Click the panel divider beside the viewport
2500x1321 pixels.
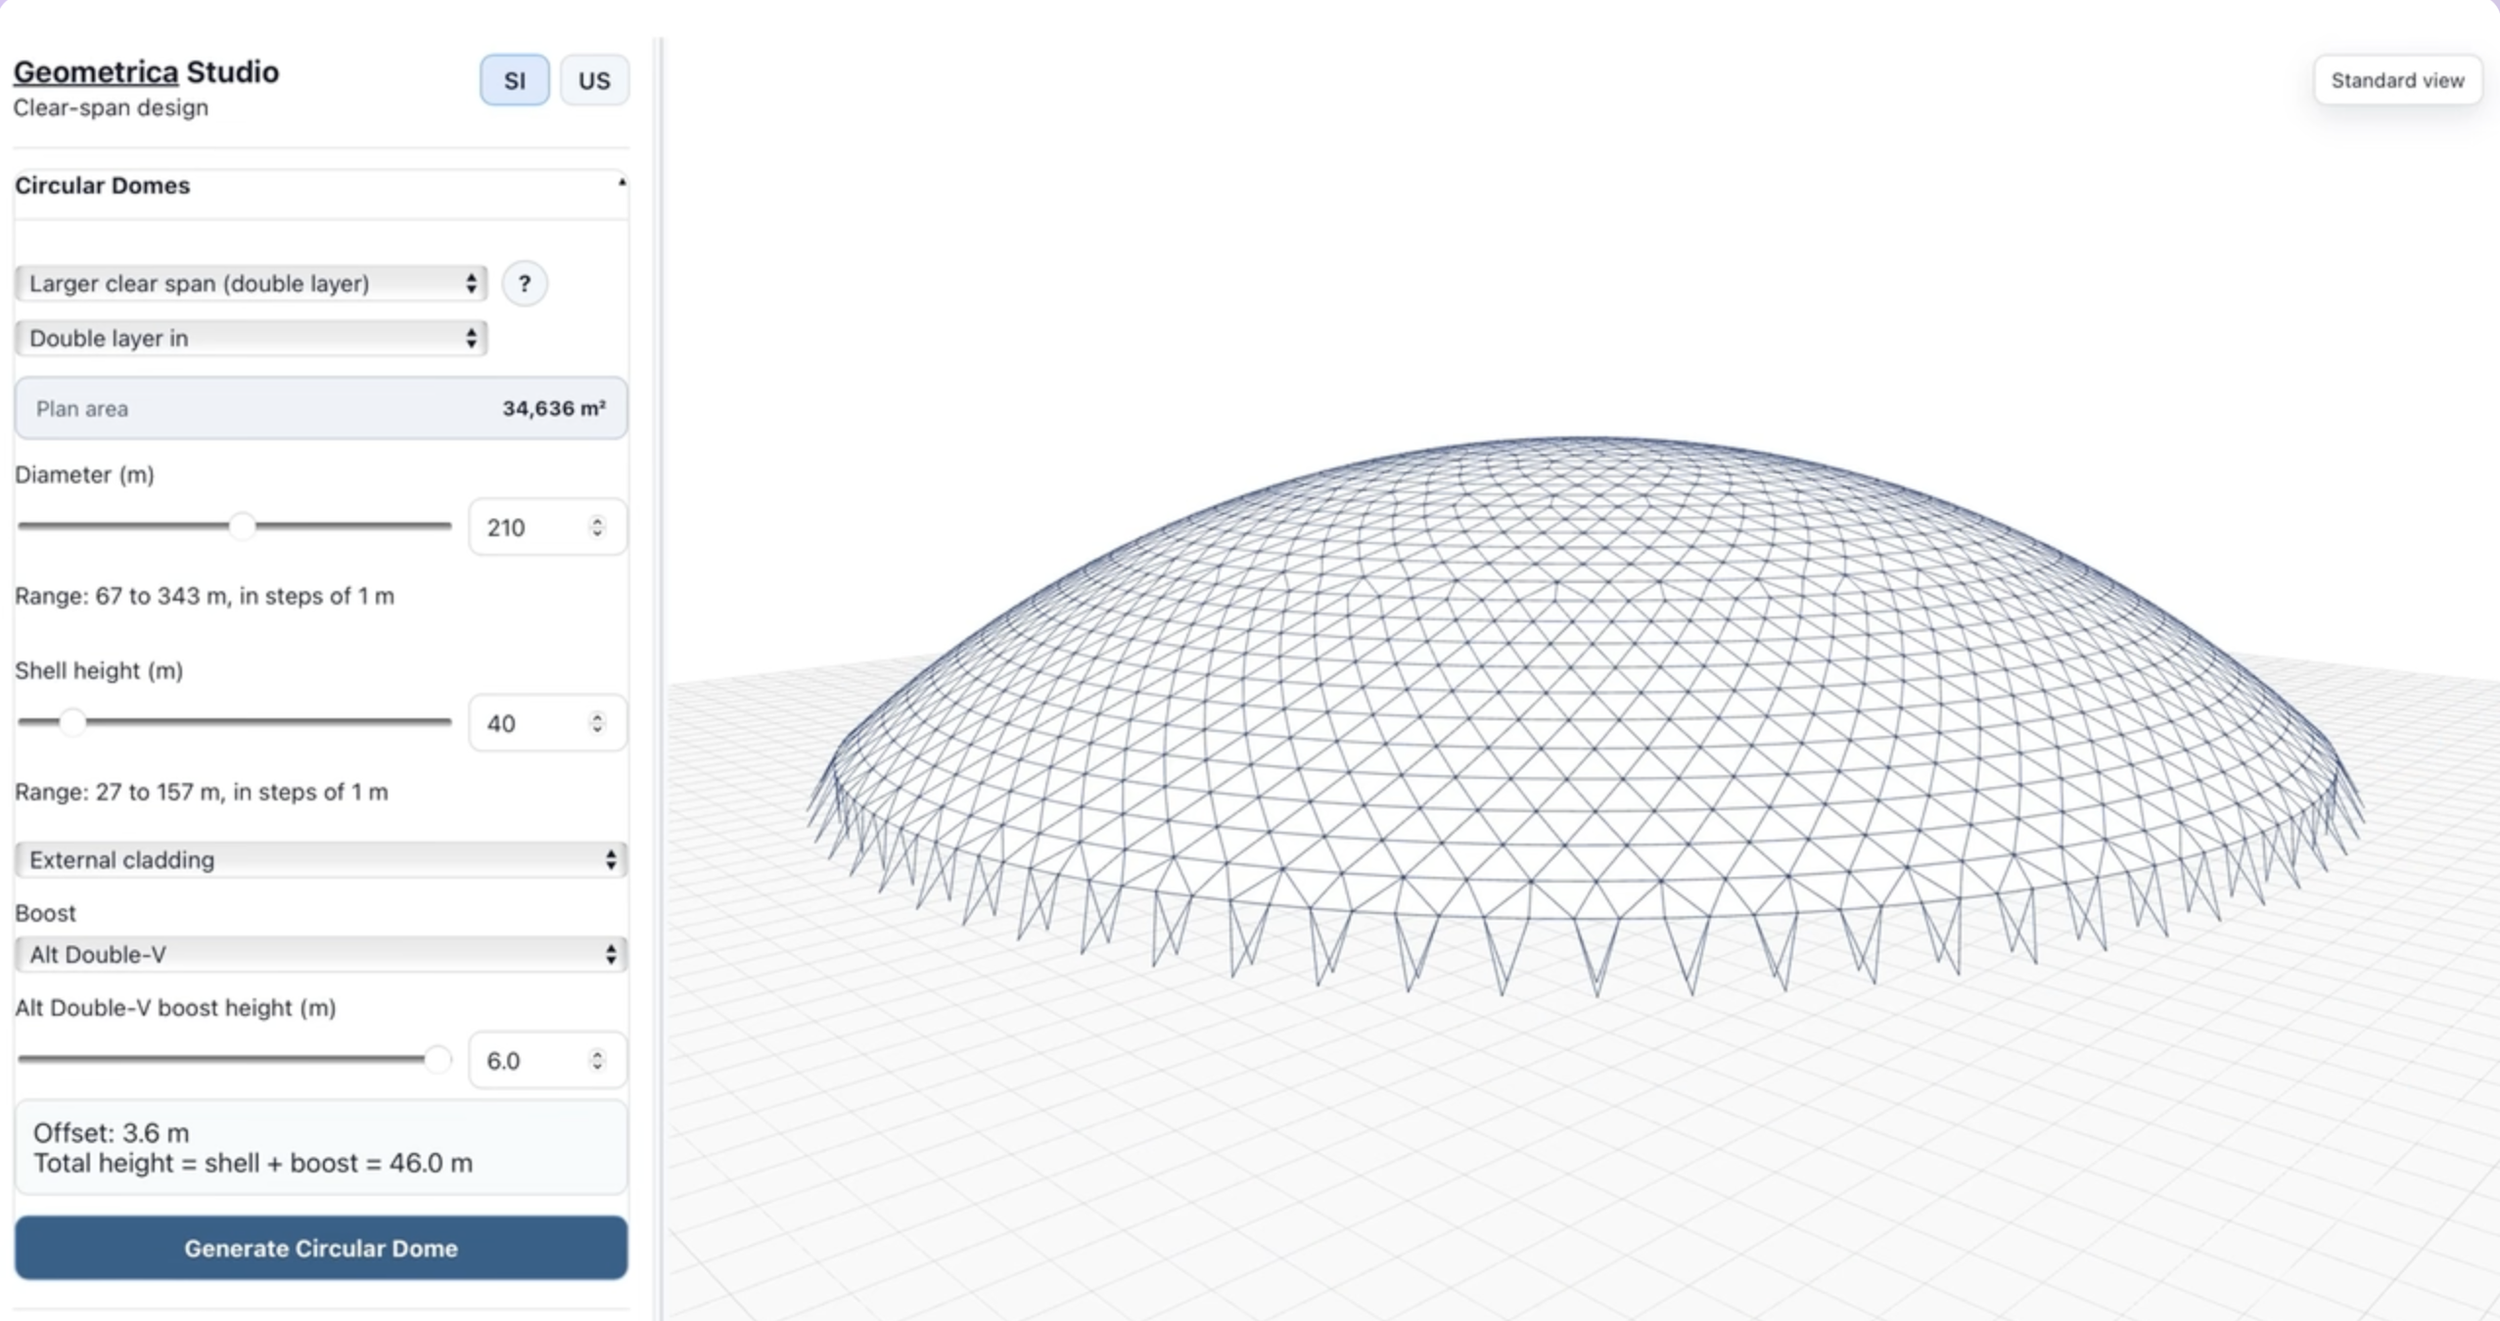click(658, 680)
